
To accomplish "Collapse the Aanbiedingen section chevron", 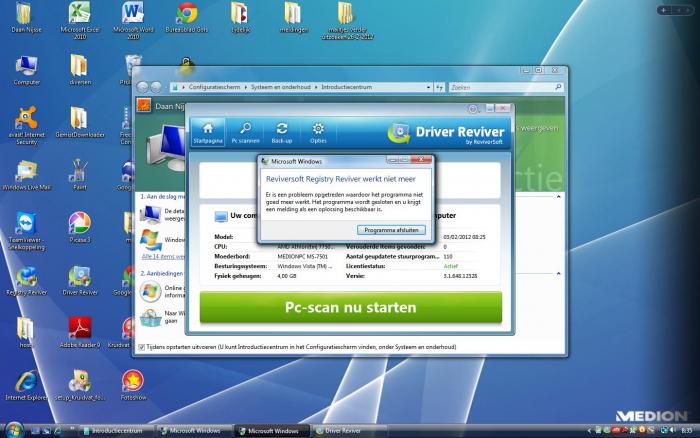I will [558, 273].
